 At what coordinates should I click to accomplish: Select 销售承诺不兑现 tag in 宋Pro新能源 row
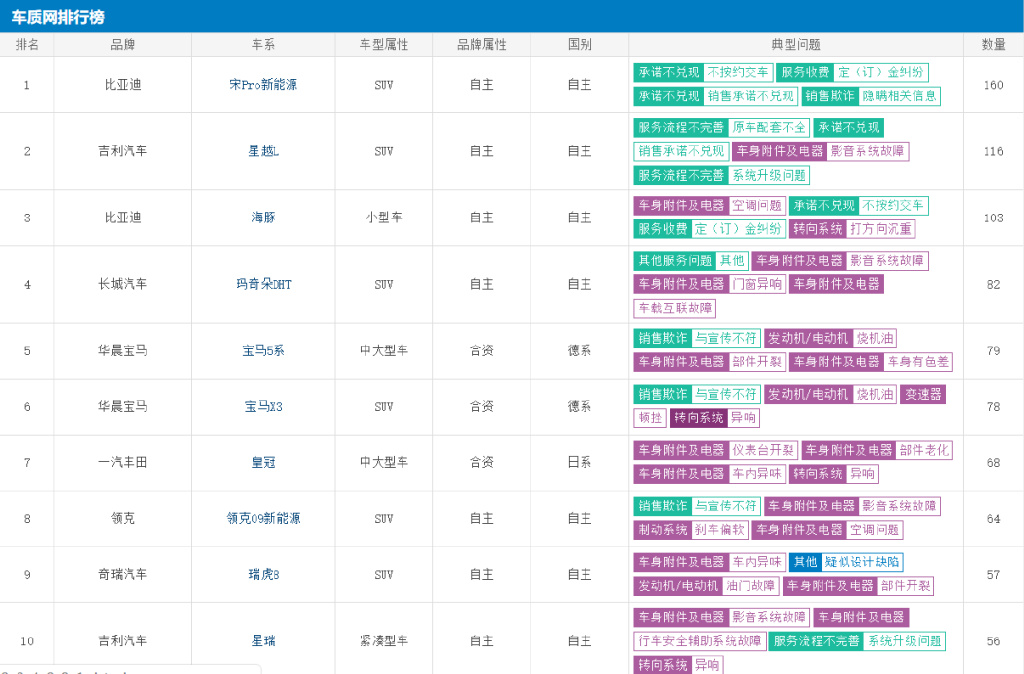750,96
